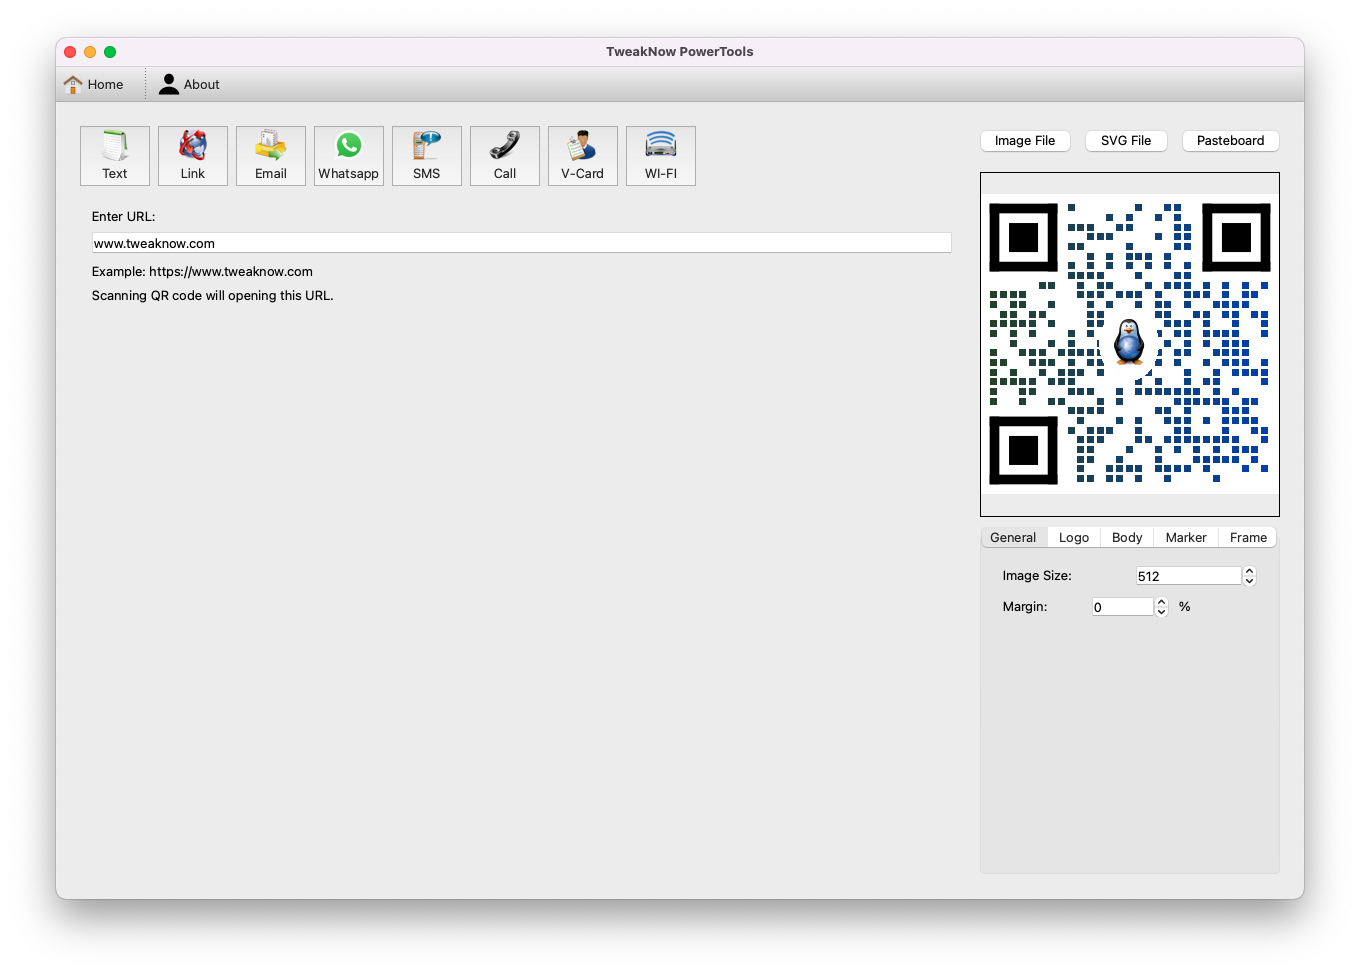Image resolution: width=1360 pixels, height=973 pixels.
Task: Select the V-Card QR code type
Action: [583, 156]
